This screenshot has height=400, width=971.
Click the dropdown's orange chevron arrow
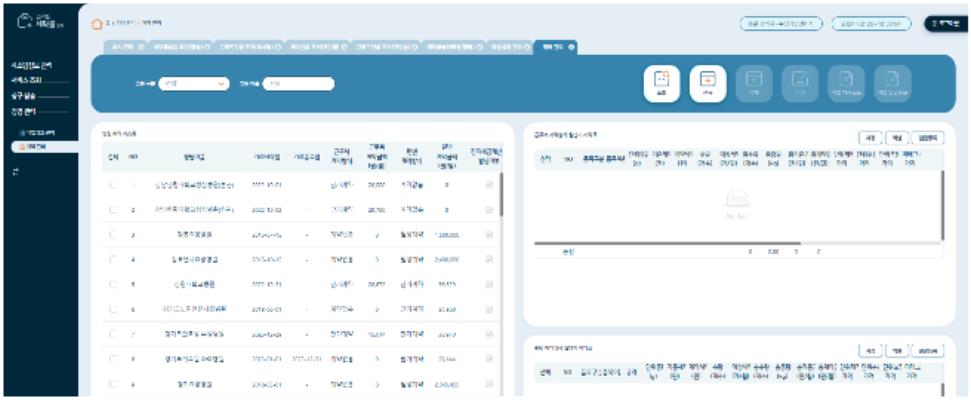(222, 84)
